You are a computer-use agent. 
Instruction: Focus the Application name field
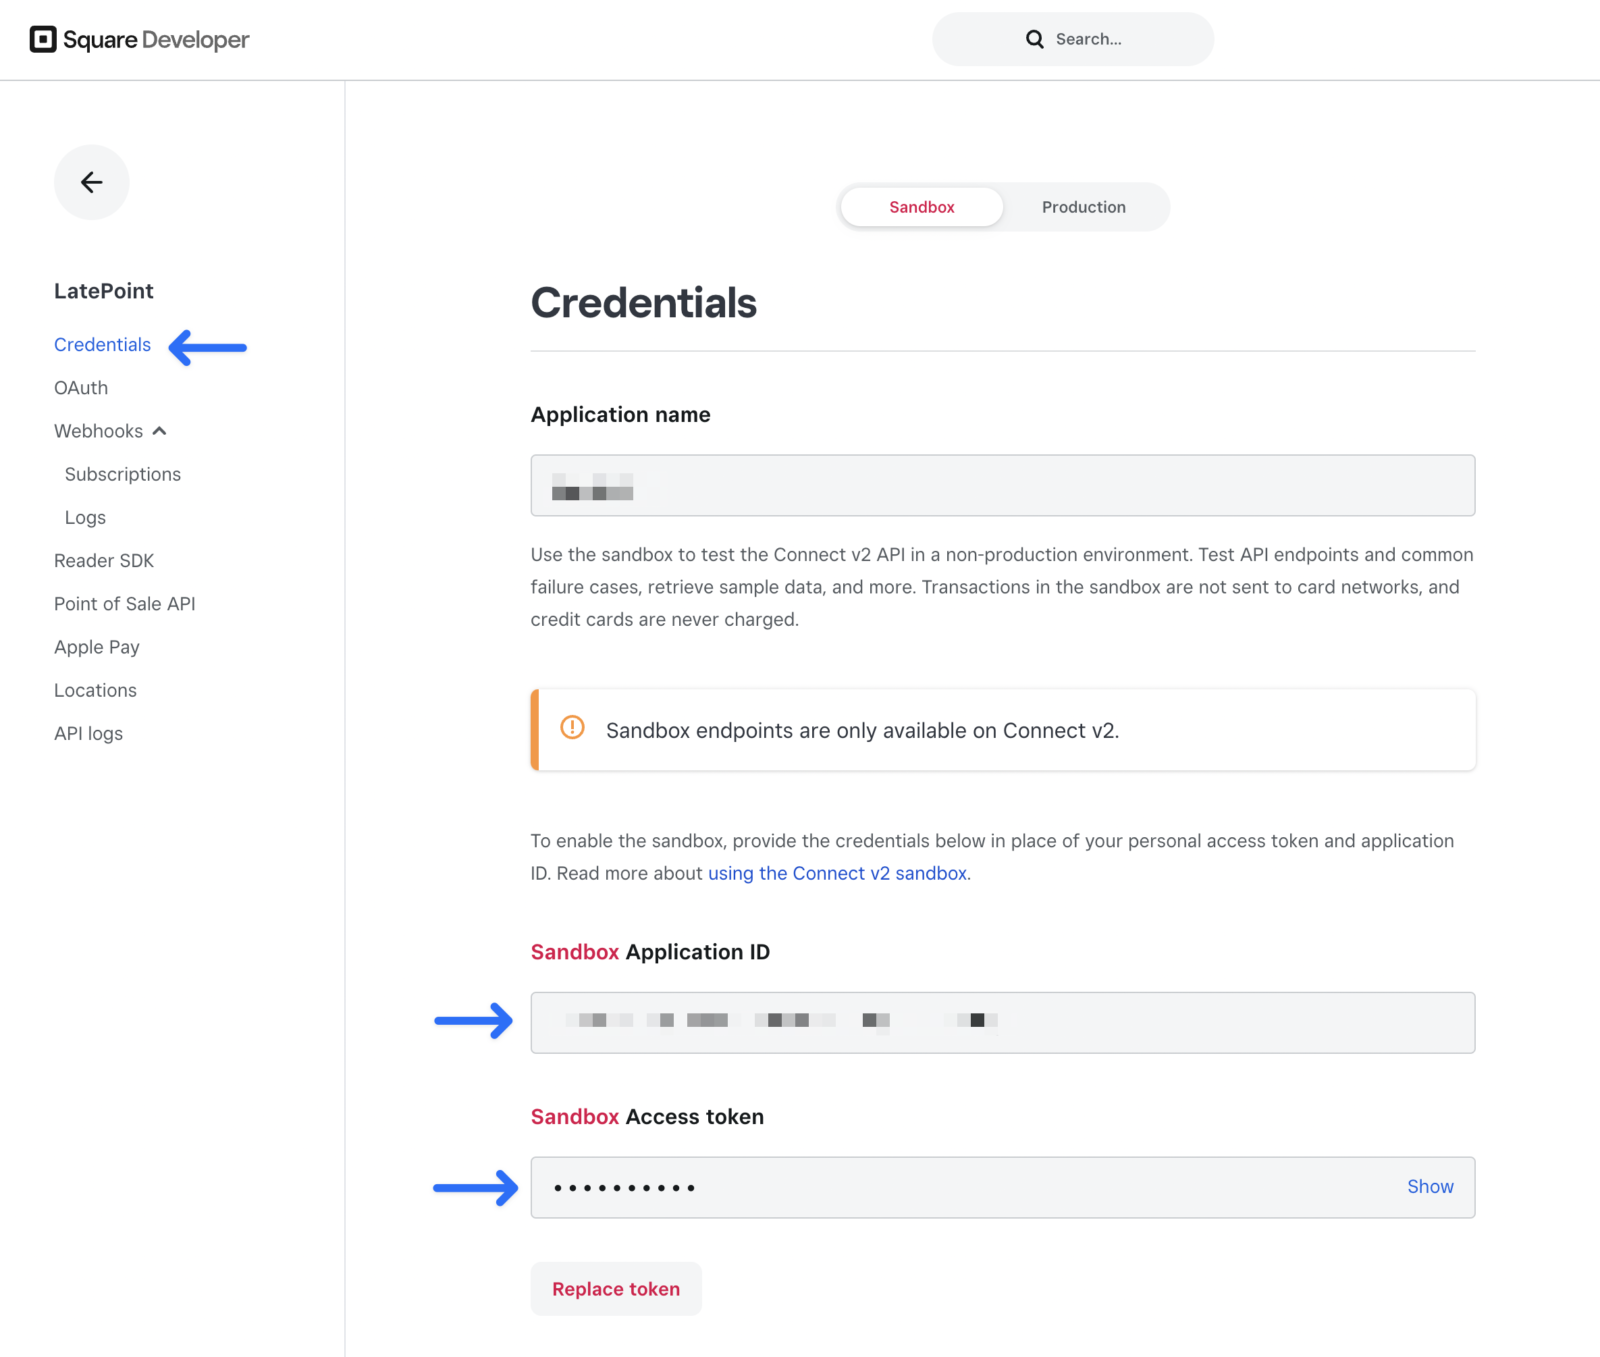point(1002,486)
